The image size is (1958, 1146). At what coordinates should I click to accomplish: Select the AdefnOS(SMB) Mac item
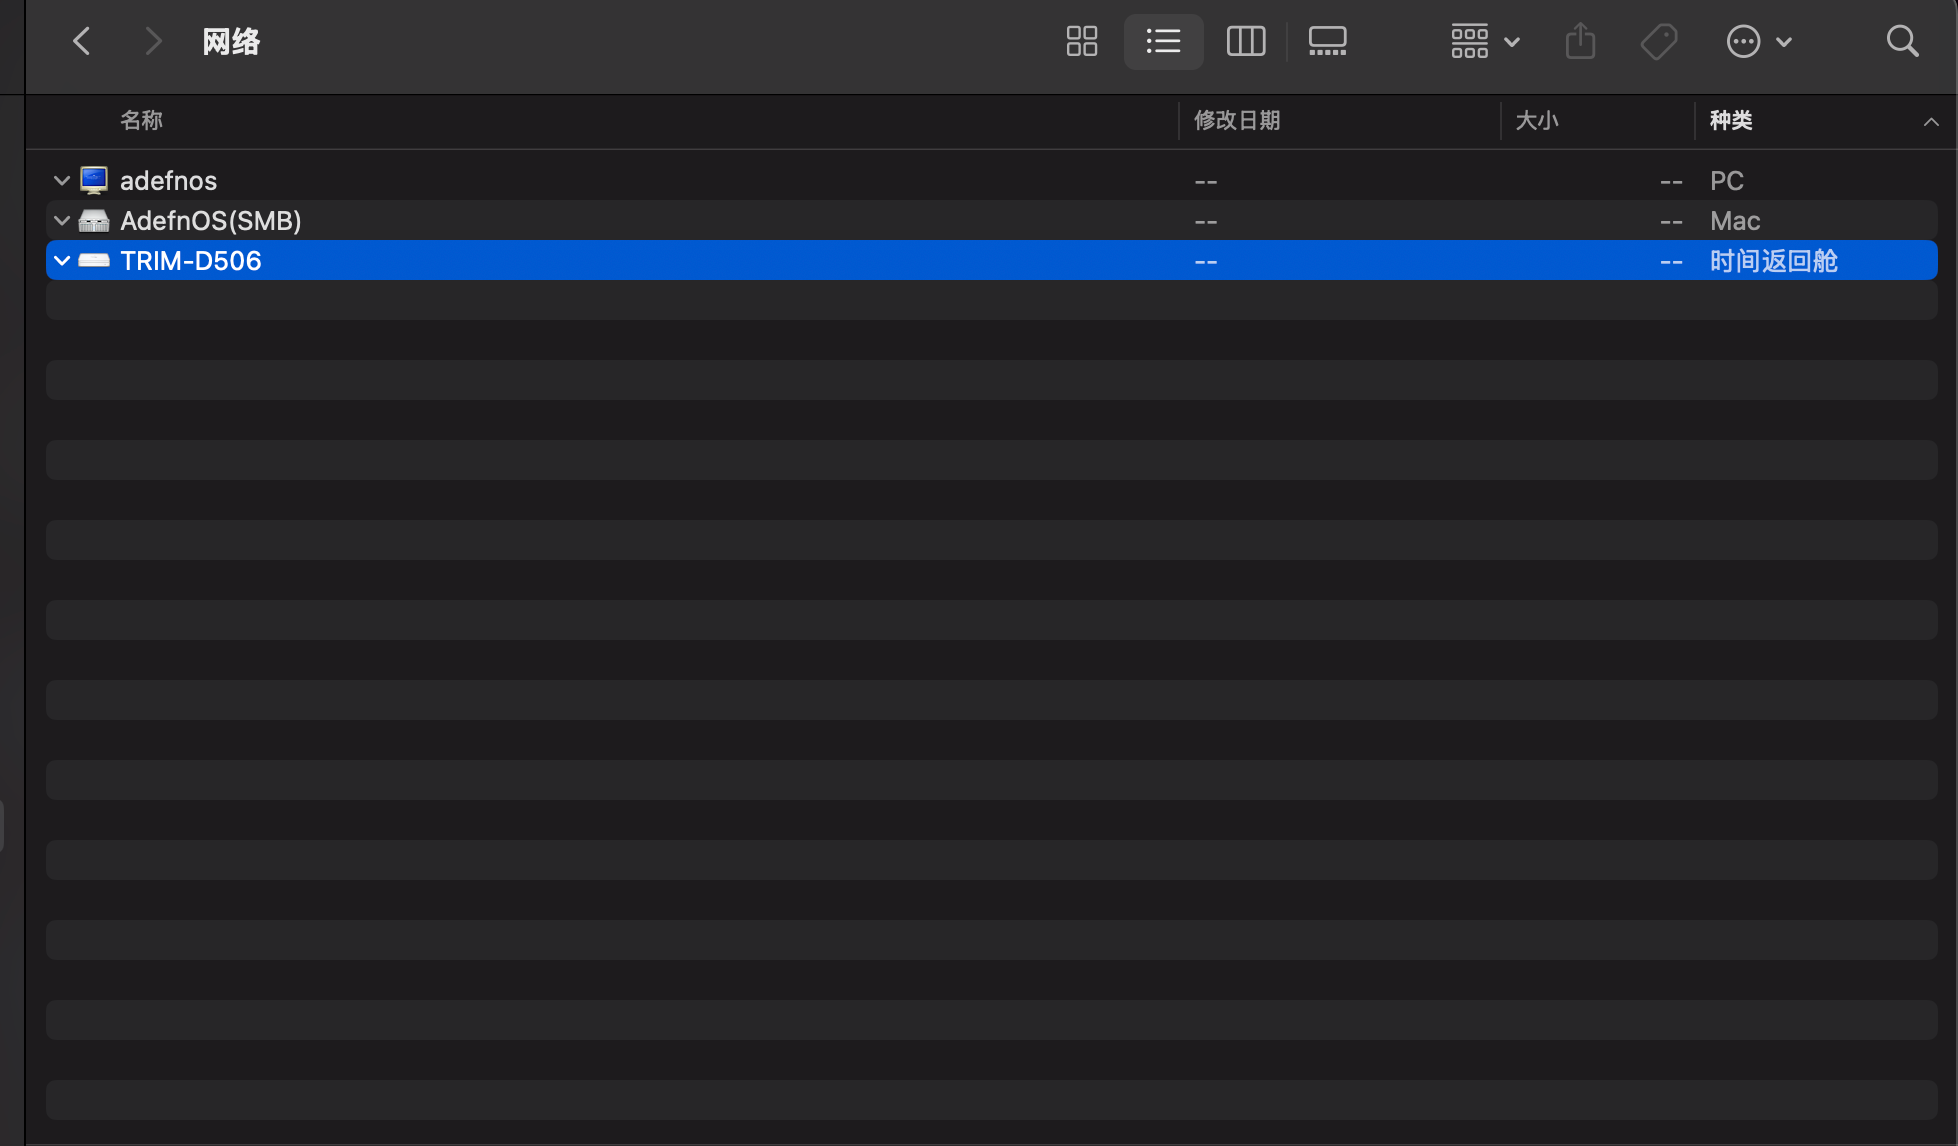tap(210, 221)
